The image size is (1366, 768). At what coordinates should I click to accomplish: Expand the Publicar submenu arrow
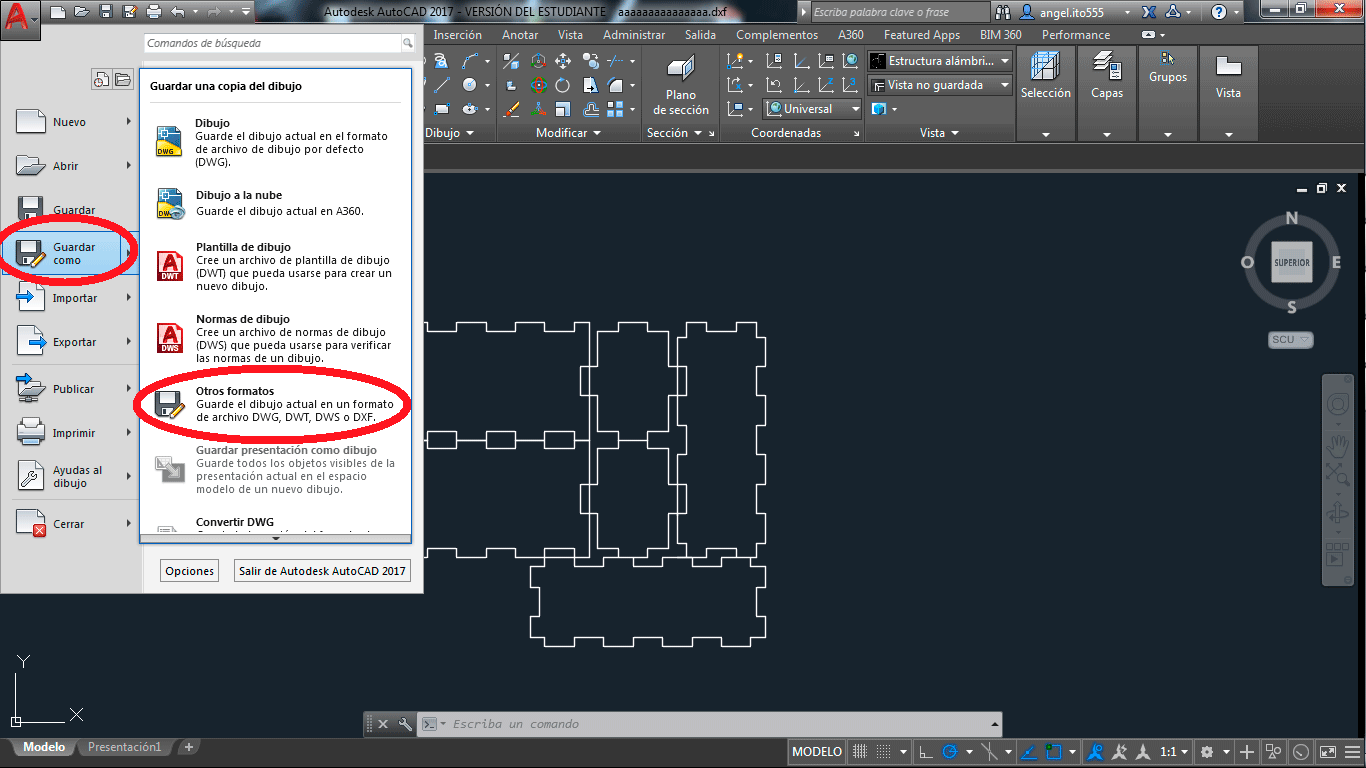coord(129,388)
